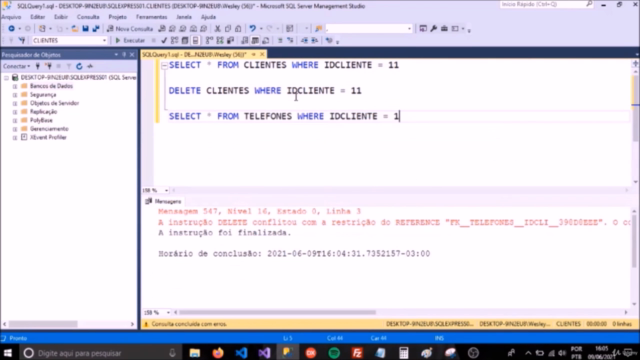Click the Nova Consulta toolbar button
Image resolution: width=640 pixels, height=360 pixels.
click(130, 29)
